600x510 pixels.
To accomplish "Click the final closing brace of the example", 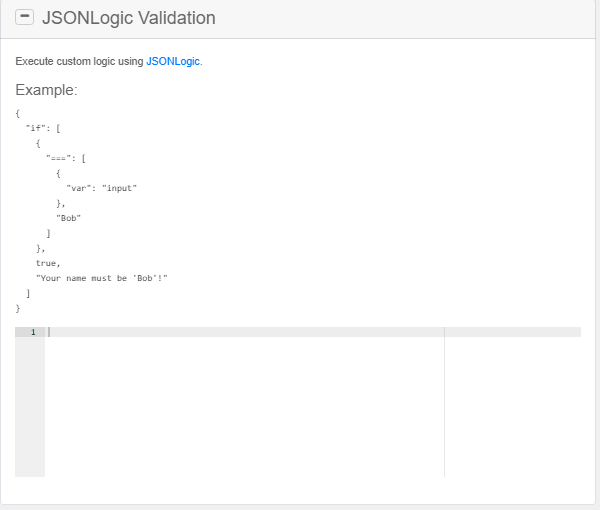I will (x=18, y=308).
